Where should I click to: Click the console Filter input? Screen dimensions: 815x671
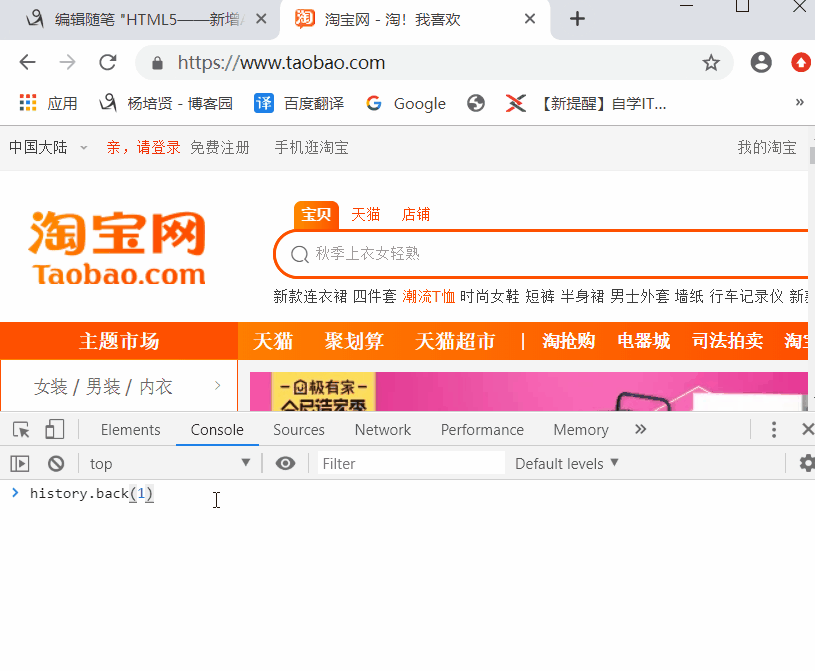[x=411, y=463]
